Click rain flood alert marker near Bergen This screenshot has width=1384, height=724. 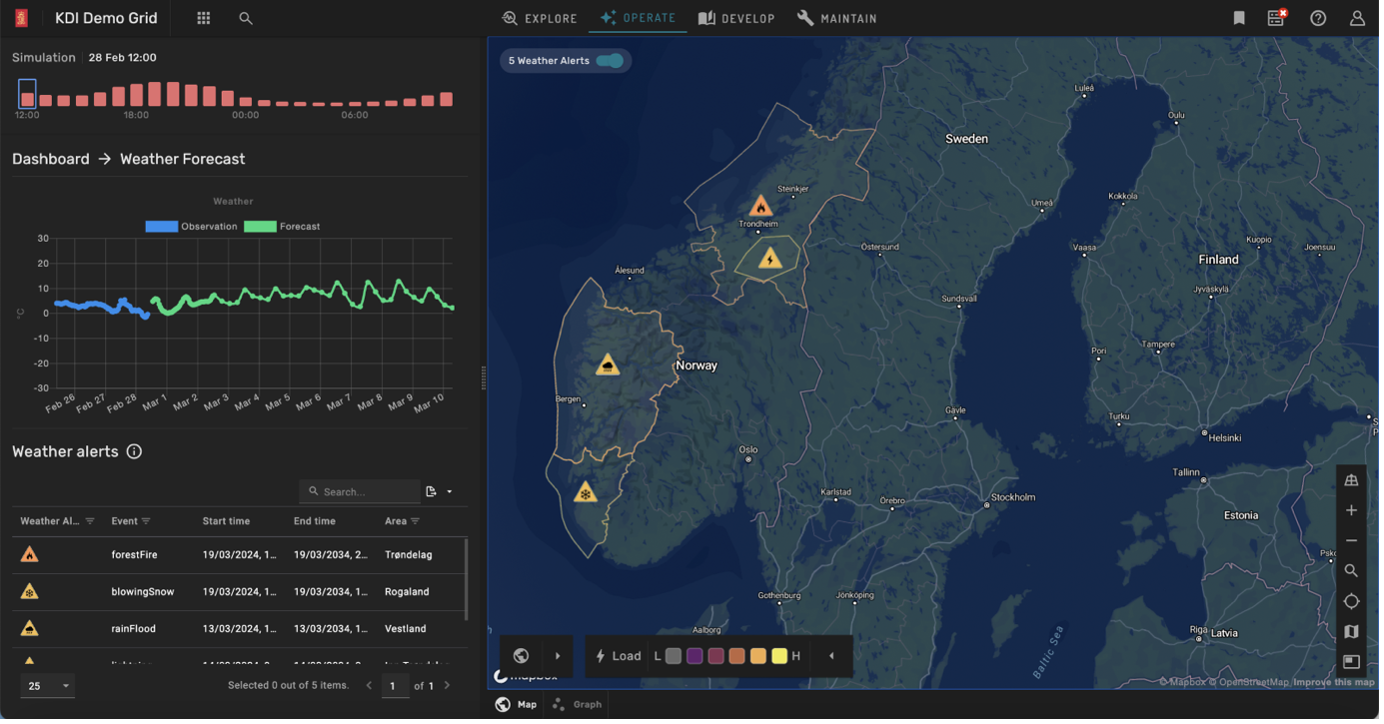[609, 366]
